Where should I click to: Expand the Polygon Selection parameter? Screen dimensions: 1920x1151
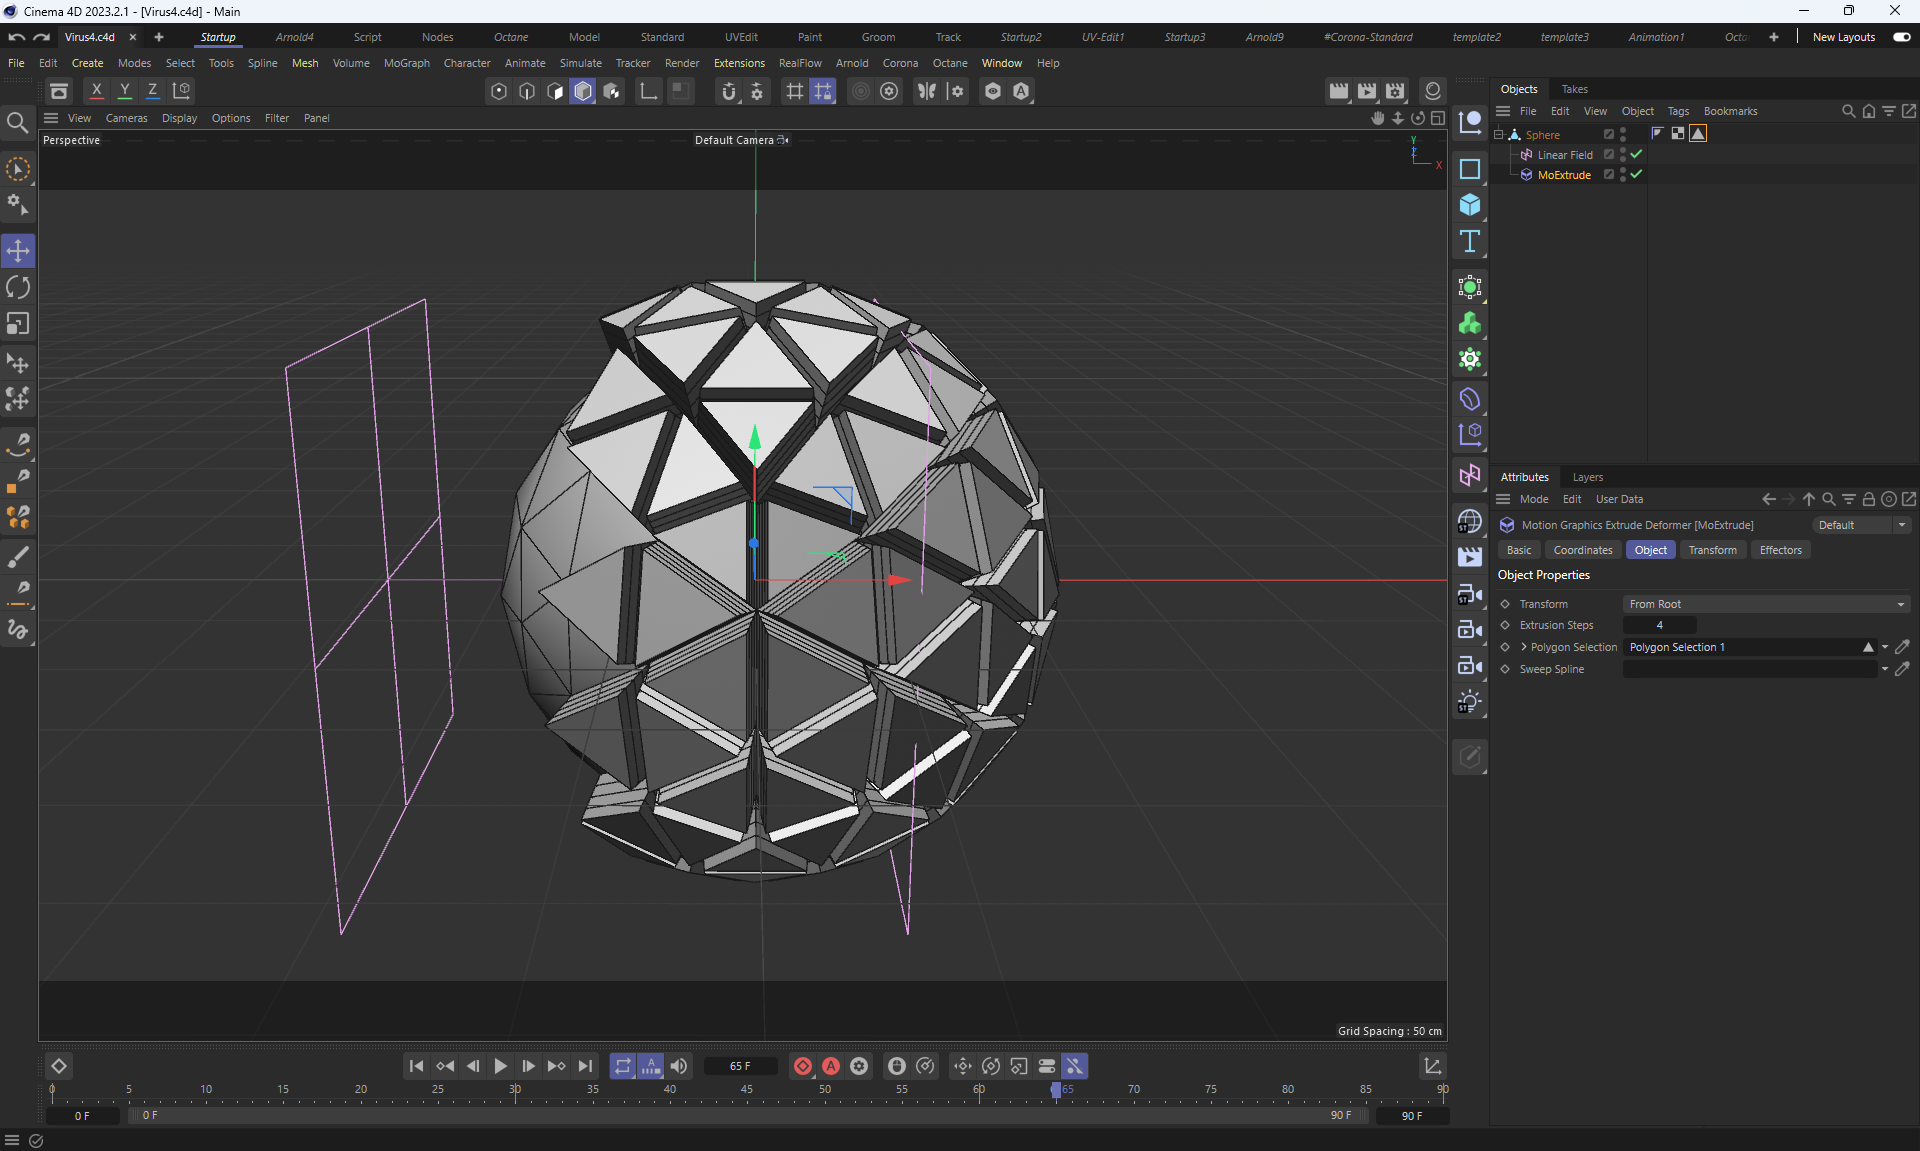(1523, 647)
